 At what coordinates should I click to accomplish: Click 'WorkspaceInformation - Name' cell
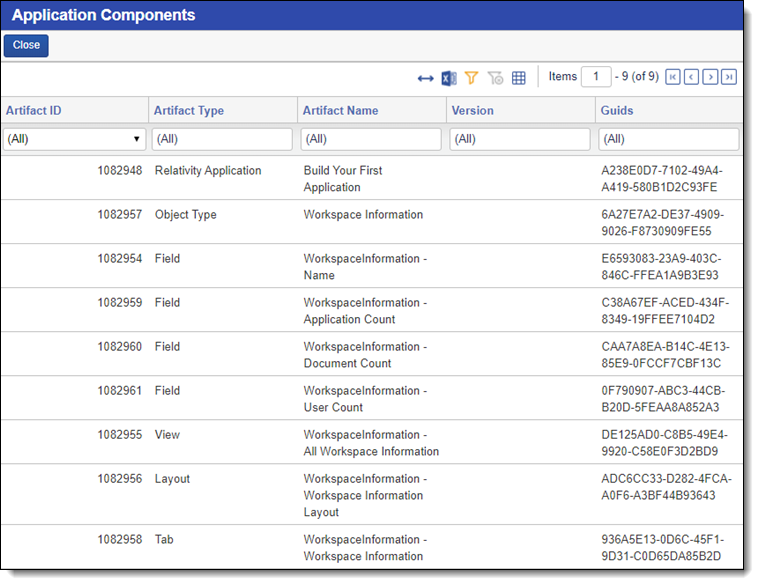point(365,267)
